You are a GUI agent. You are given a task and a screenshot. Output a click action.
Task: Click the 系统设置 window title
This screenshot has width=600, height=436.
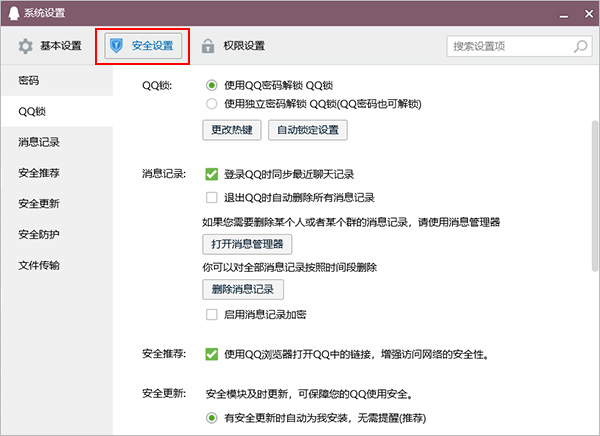45,13
